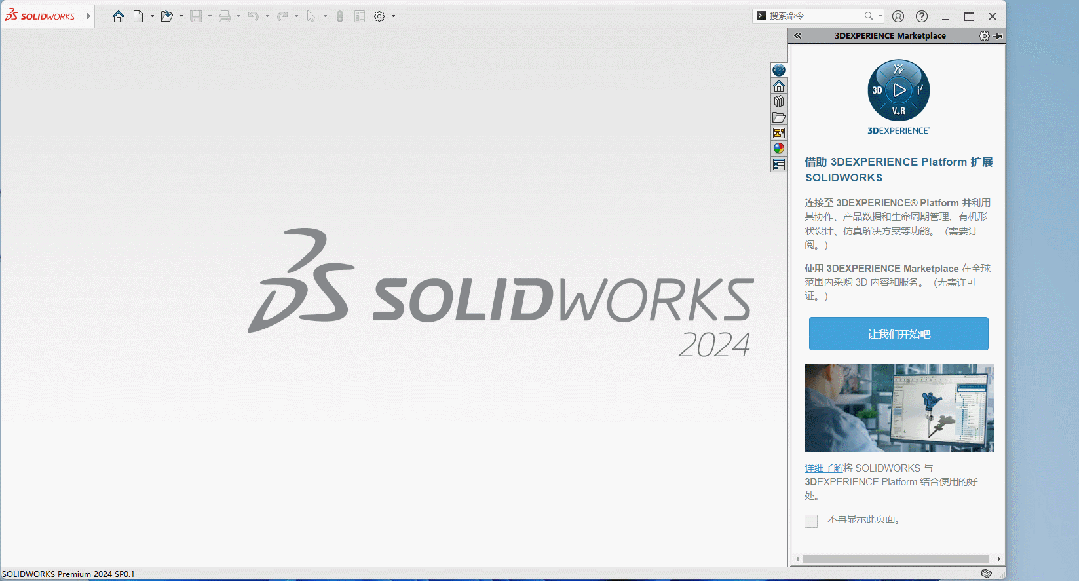Open the File Explorer folder tab
The width and height of the screenshot is (1079, 581).
coord(778,118)
